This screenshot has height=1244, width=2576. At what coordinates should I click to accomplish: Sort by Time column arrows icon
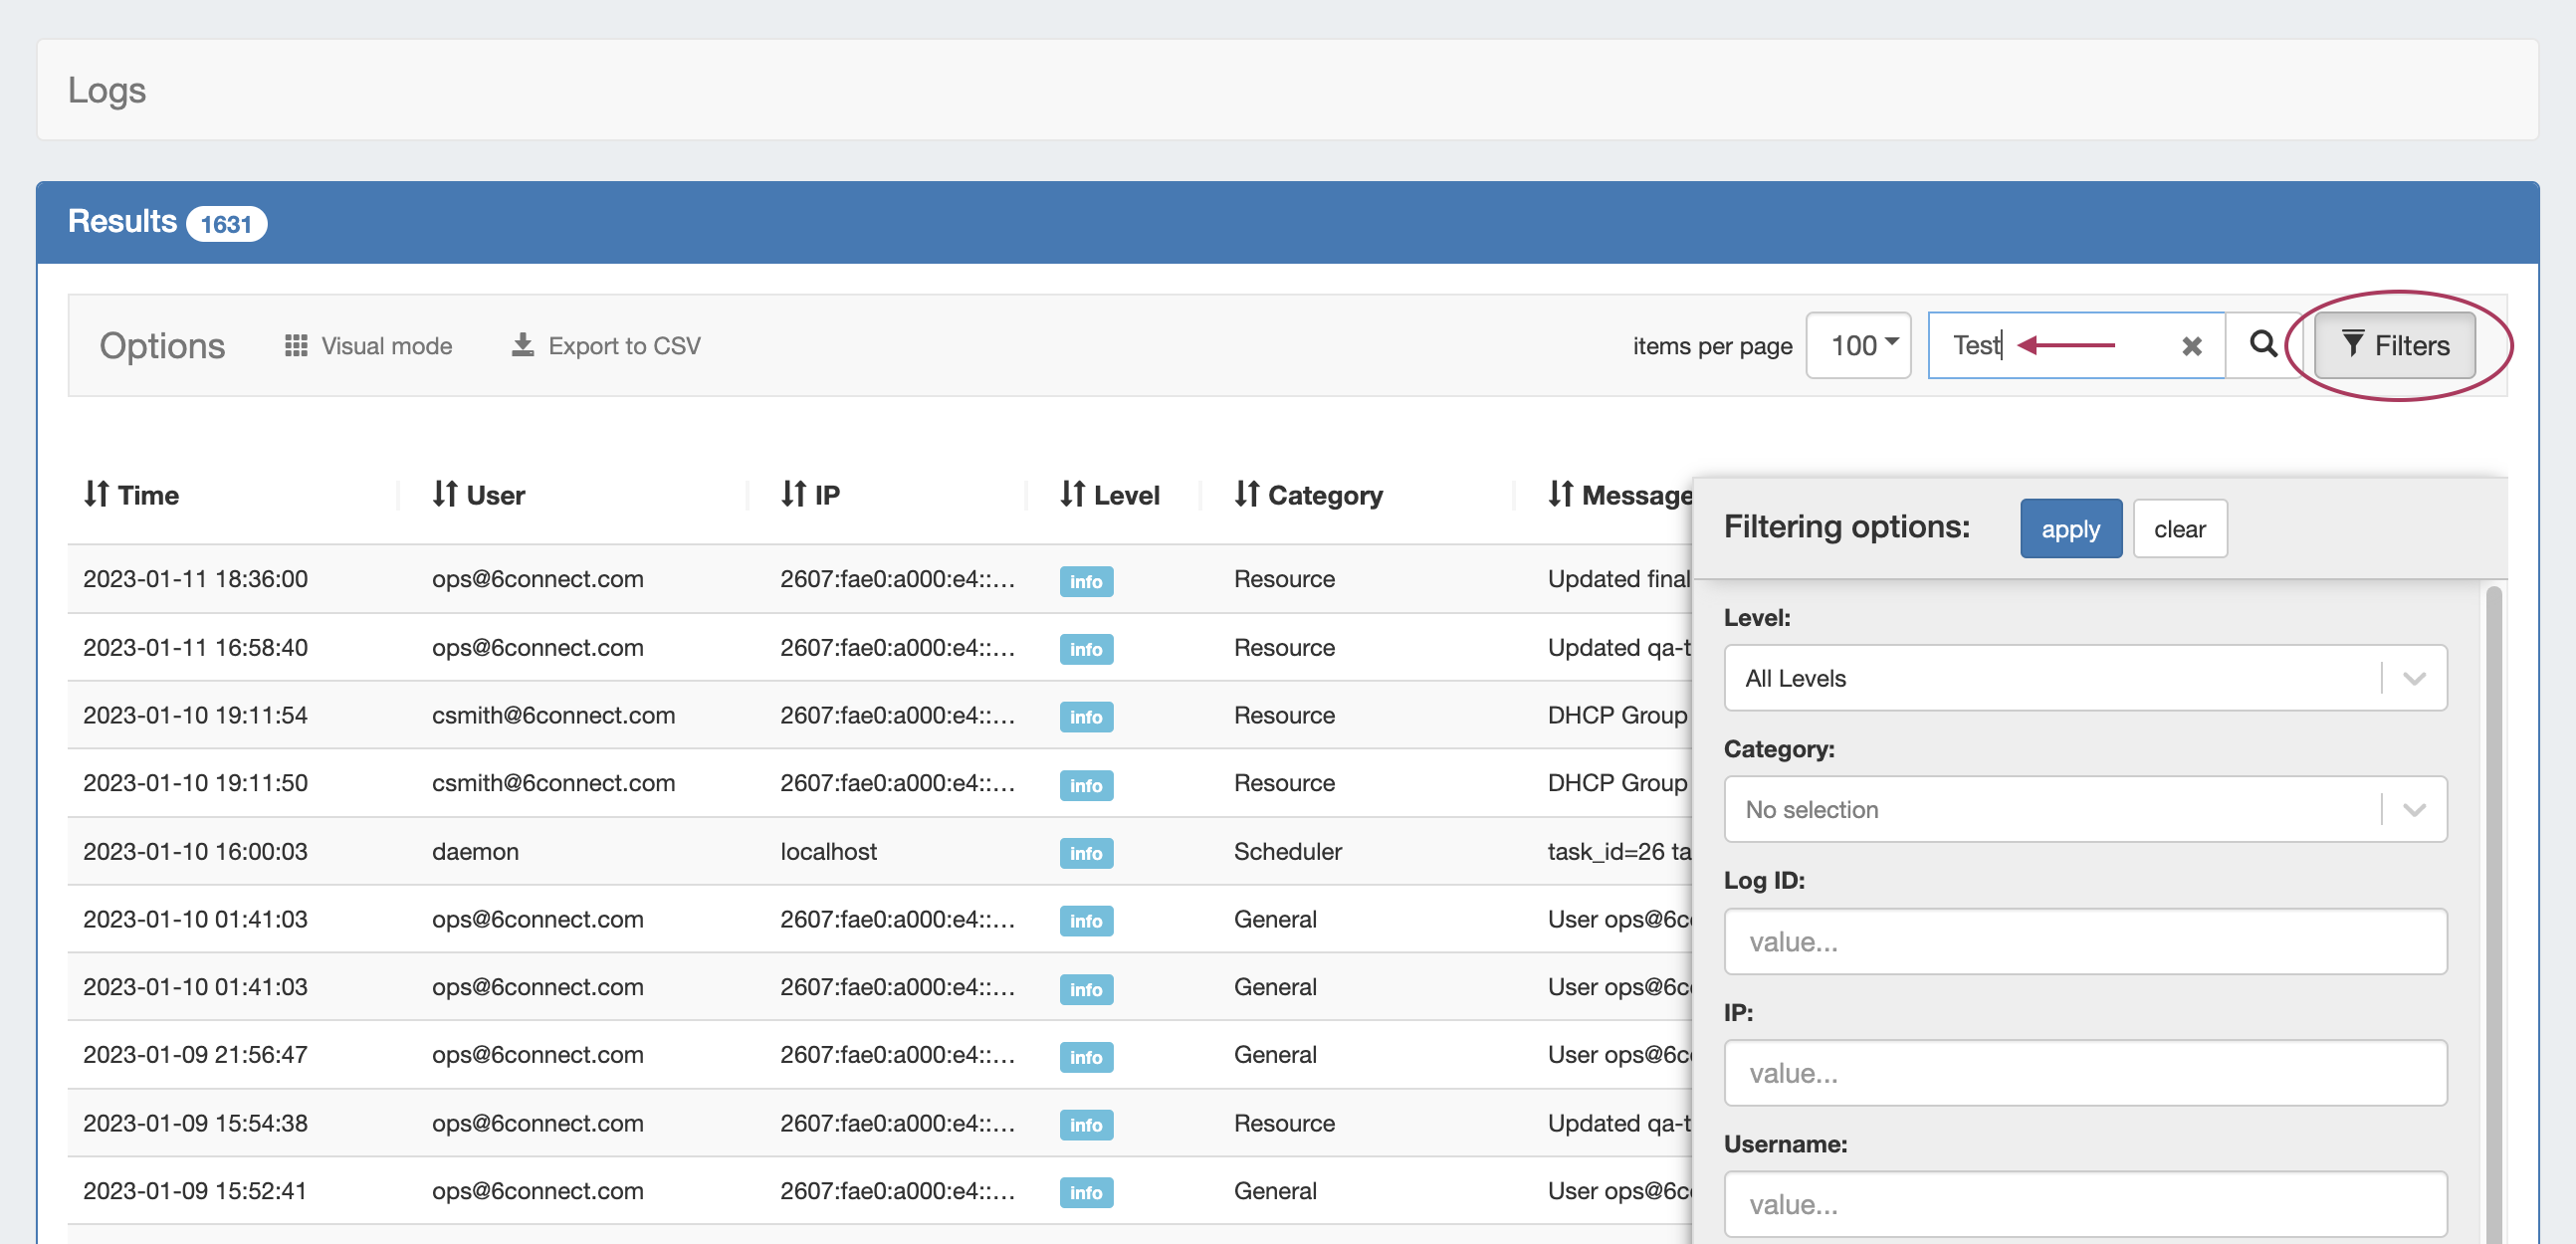coord(96,494)
